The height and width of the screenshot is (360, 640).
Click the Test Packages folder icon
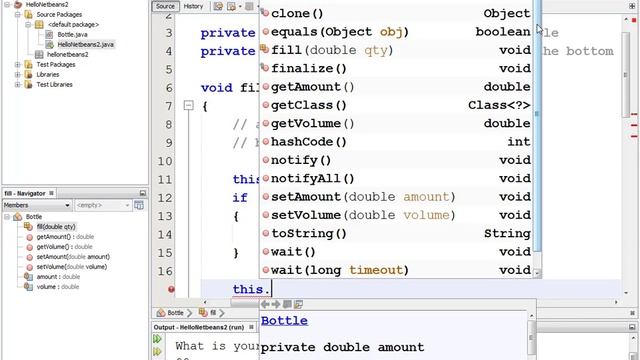tap(28, 64)
